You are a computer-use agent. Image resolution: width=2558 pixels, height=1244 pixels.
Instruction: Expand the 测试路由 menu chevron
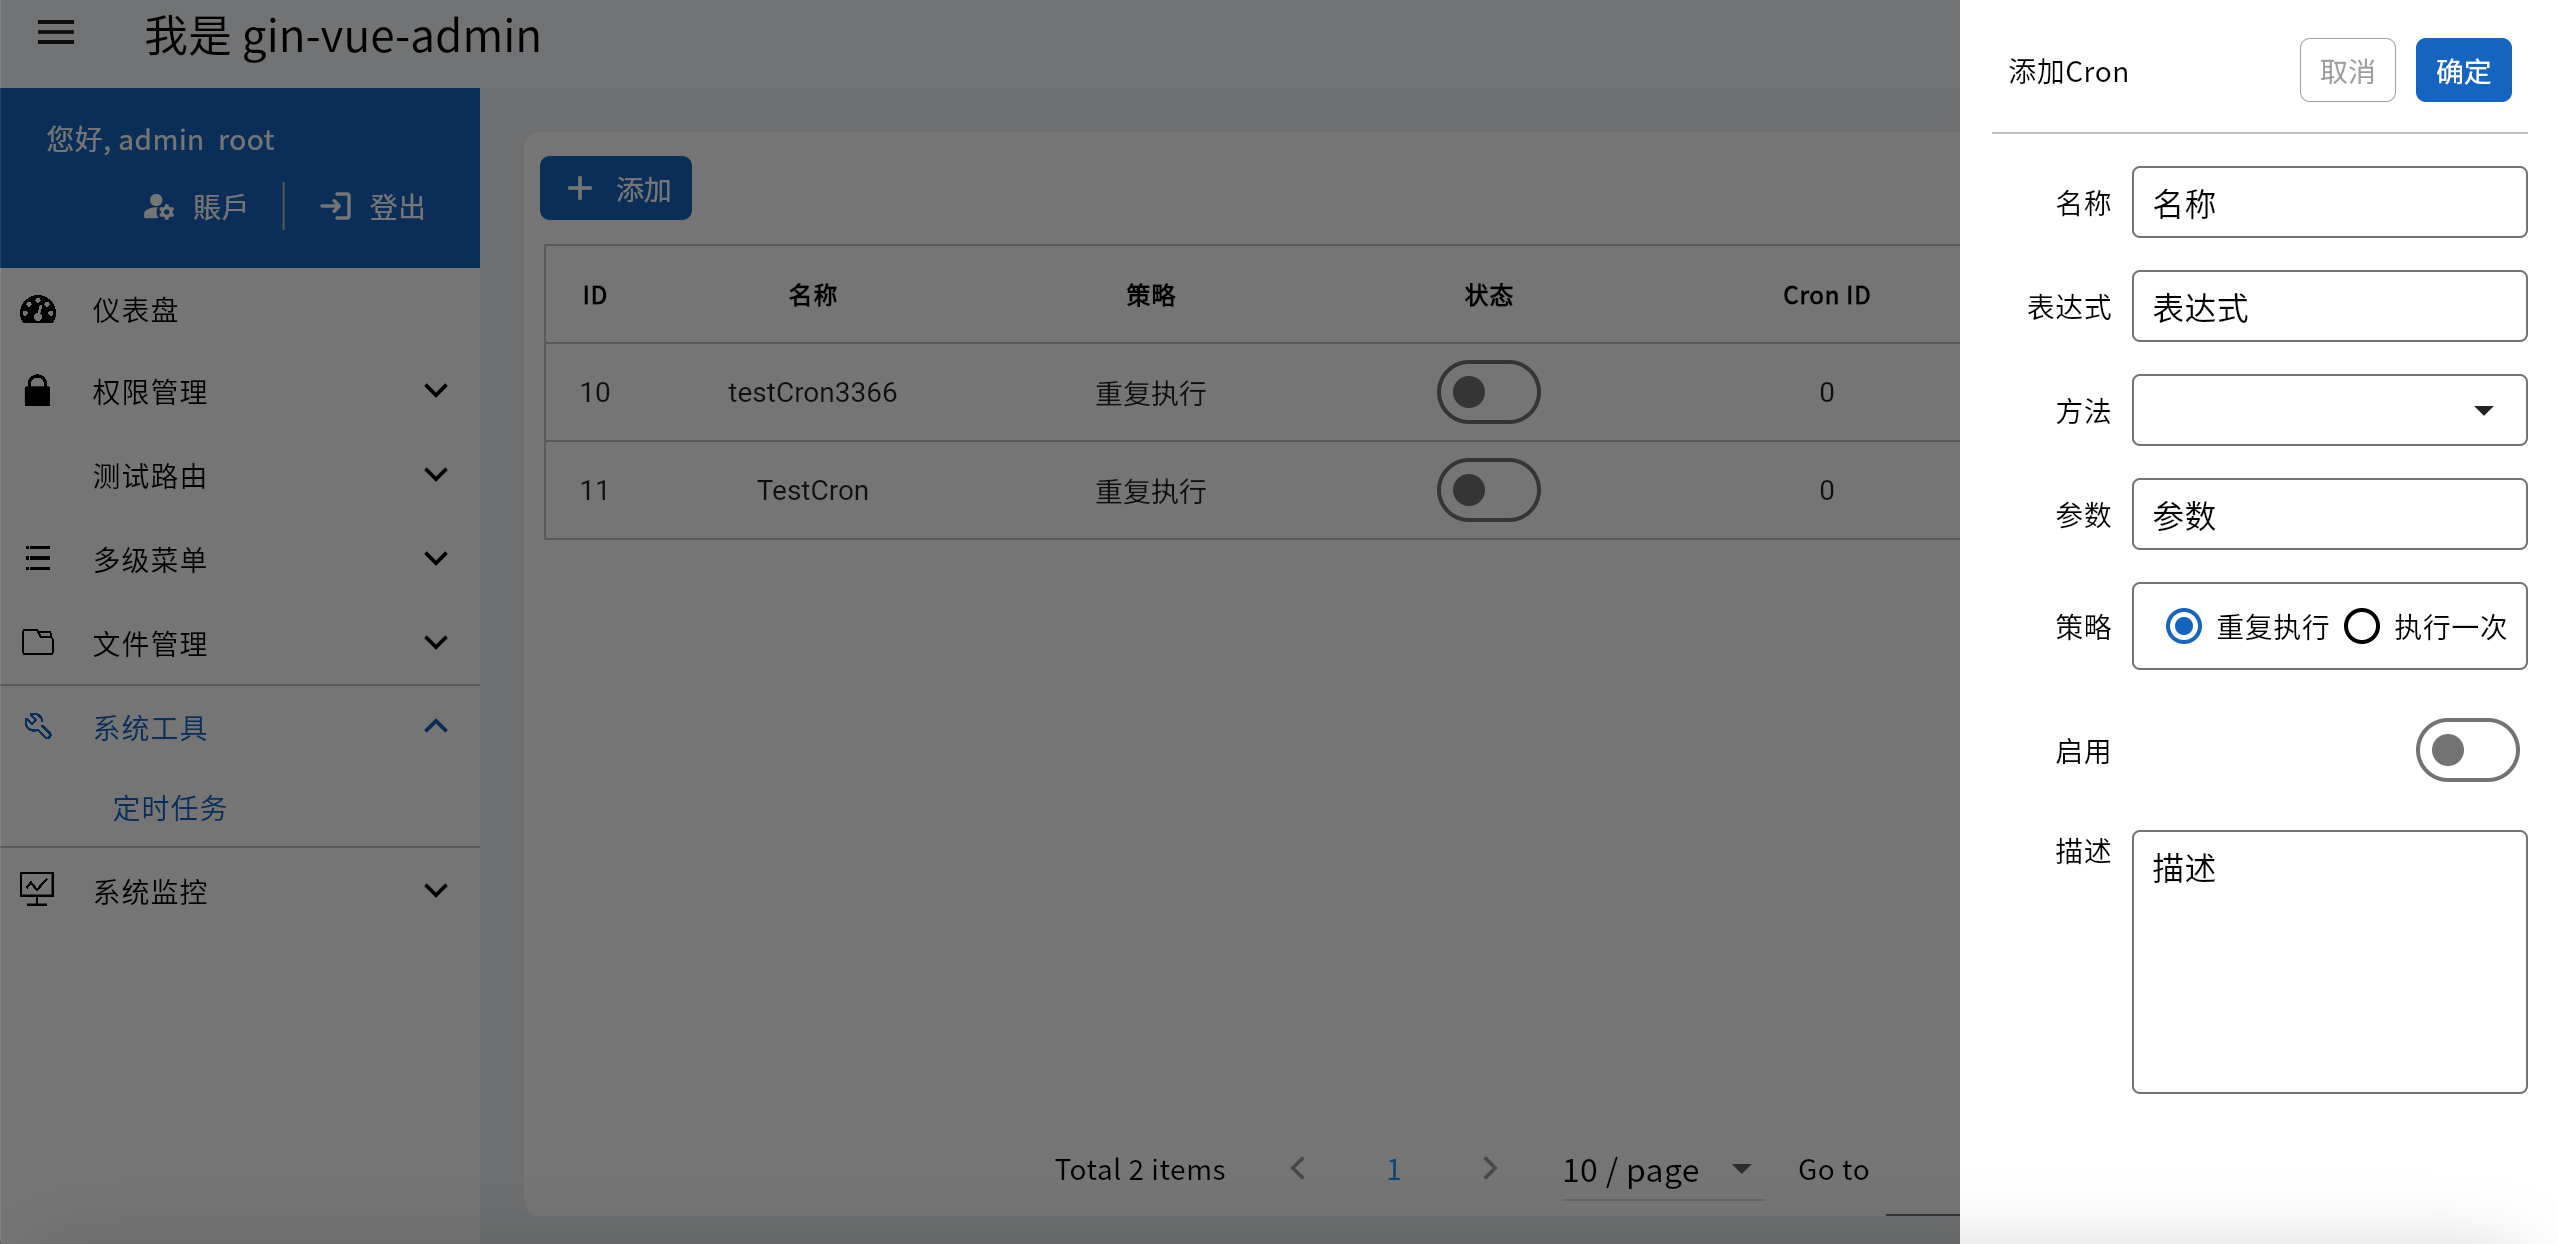coord(435,475)
